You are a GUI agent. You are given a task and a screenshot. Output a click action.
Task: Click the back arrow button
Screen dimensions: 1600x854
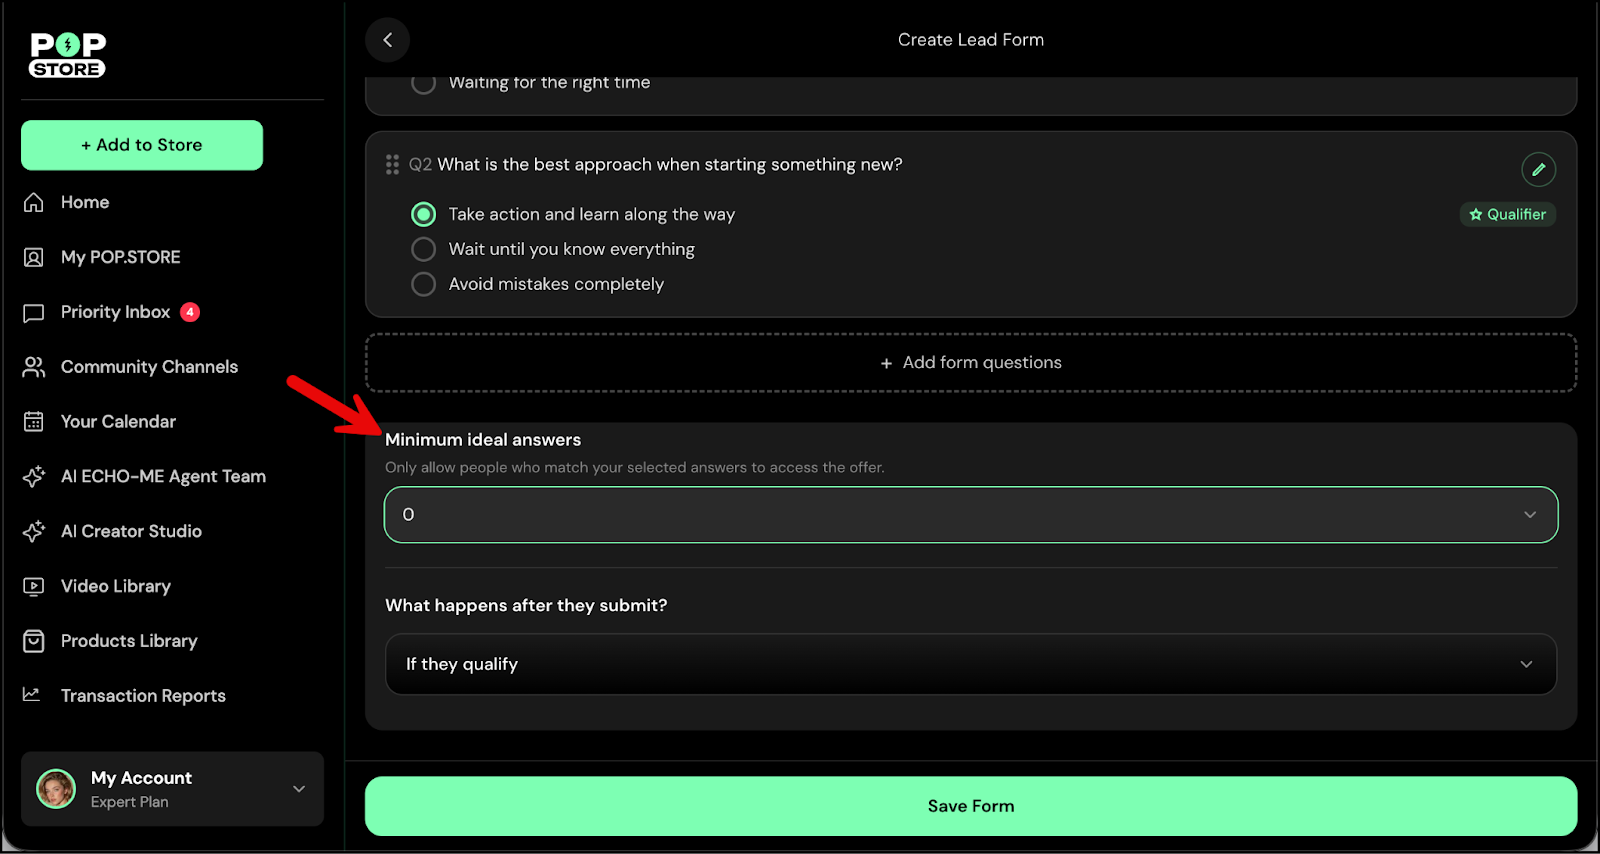pos(388,40)
